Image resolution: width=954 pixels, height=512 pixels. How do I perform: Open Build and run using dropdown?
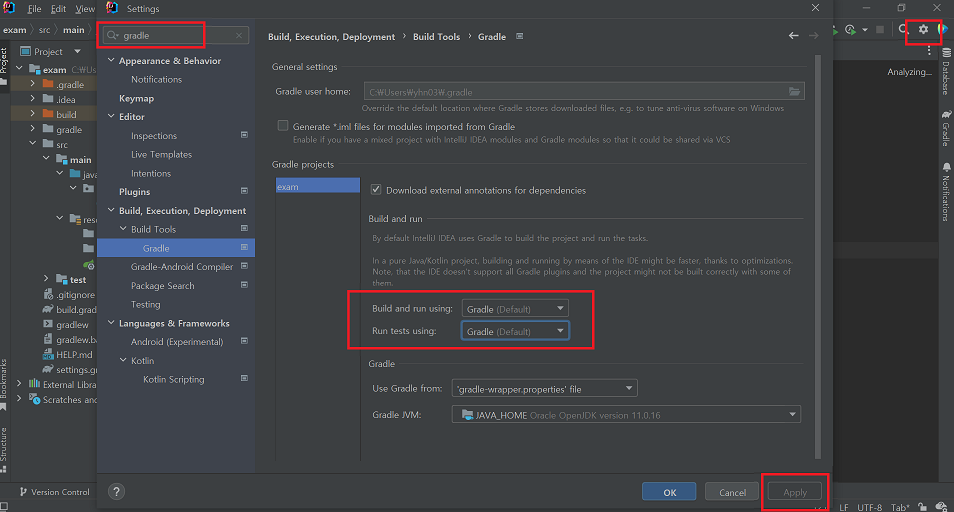click(x=515, y=308)
